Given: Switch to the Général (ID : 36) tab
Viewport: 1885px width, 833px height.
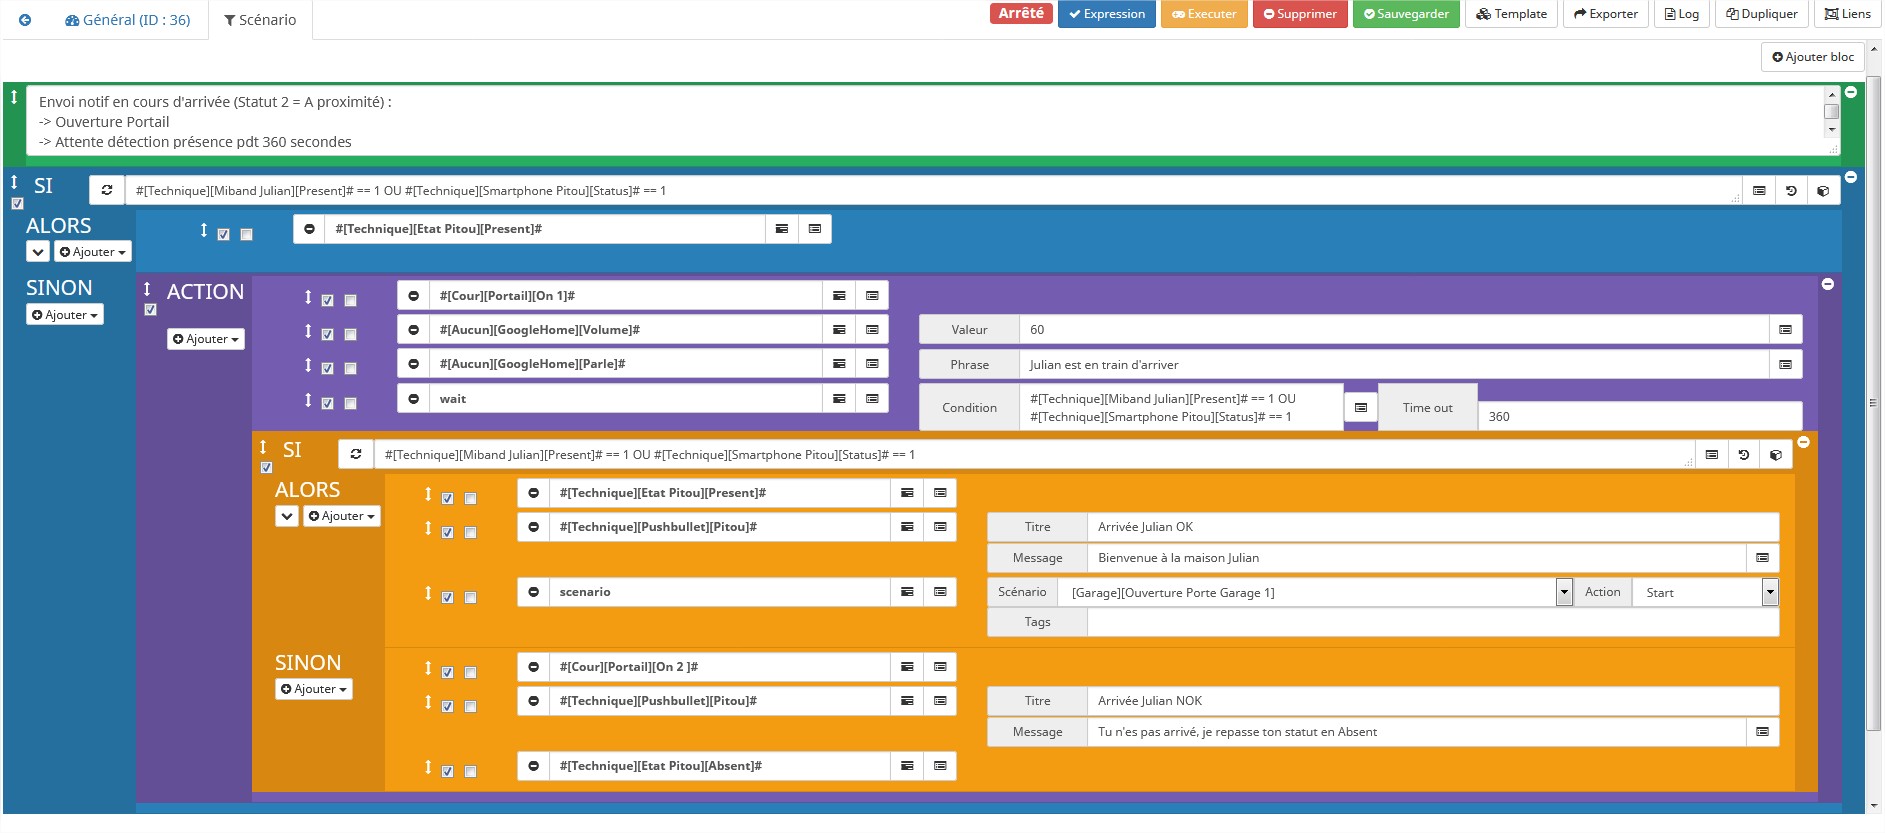Looking at the screenshot, I should click(x=127, y=20).
